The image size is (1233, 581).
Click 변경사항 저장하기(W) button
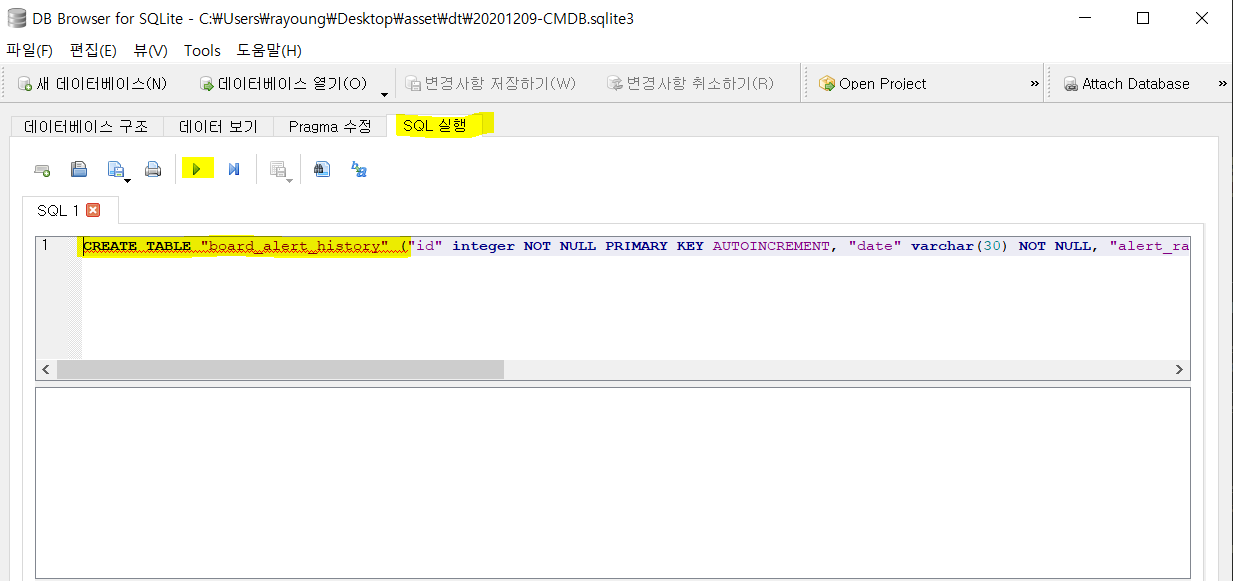[x=490, y=84]
